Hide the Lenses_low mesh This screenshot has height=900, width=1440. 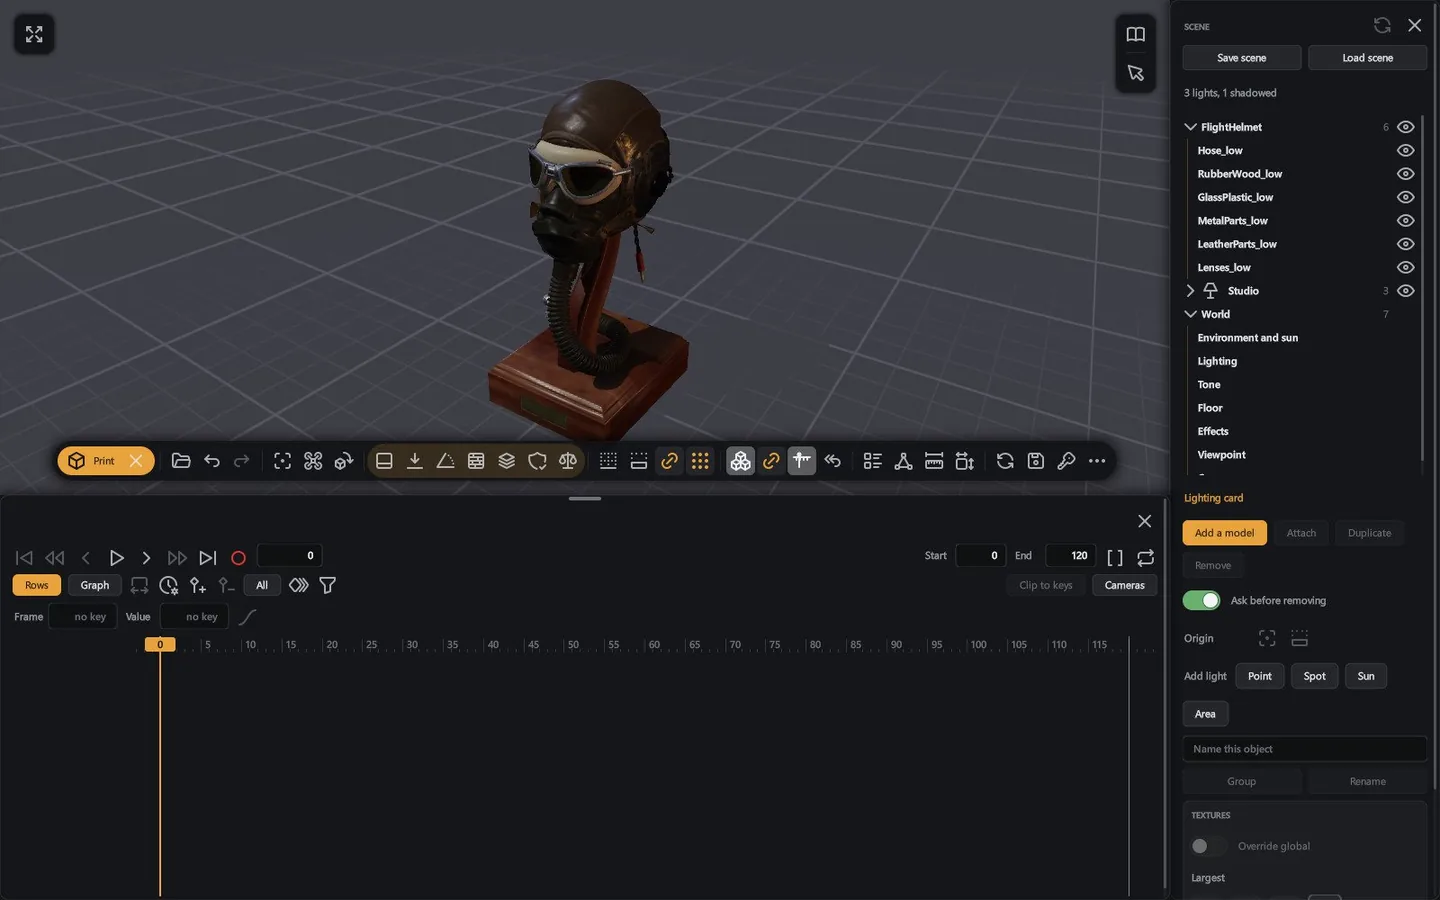pos(1405,268)
